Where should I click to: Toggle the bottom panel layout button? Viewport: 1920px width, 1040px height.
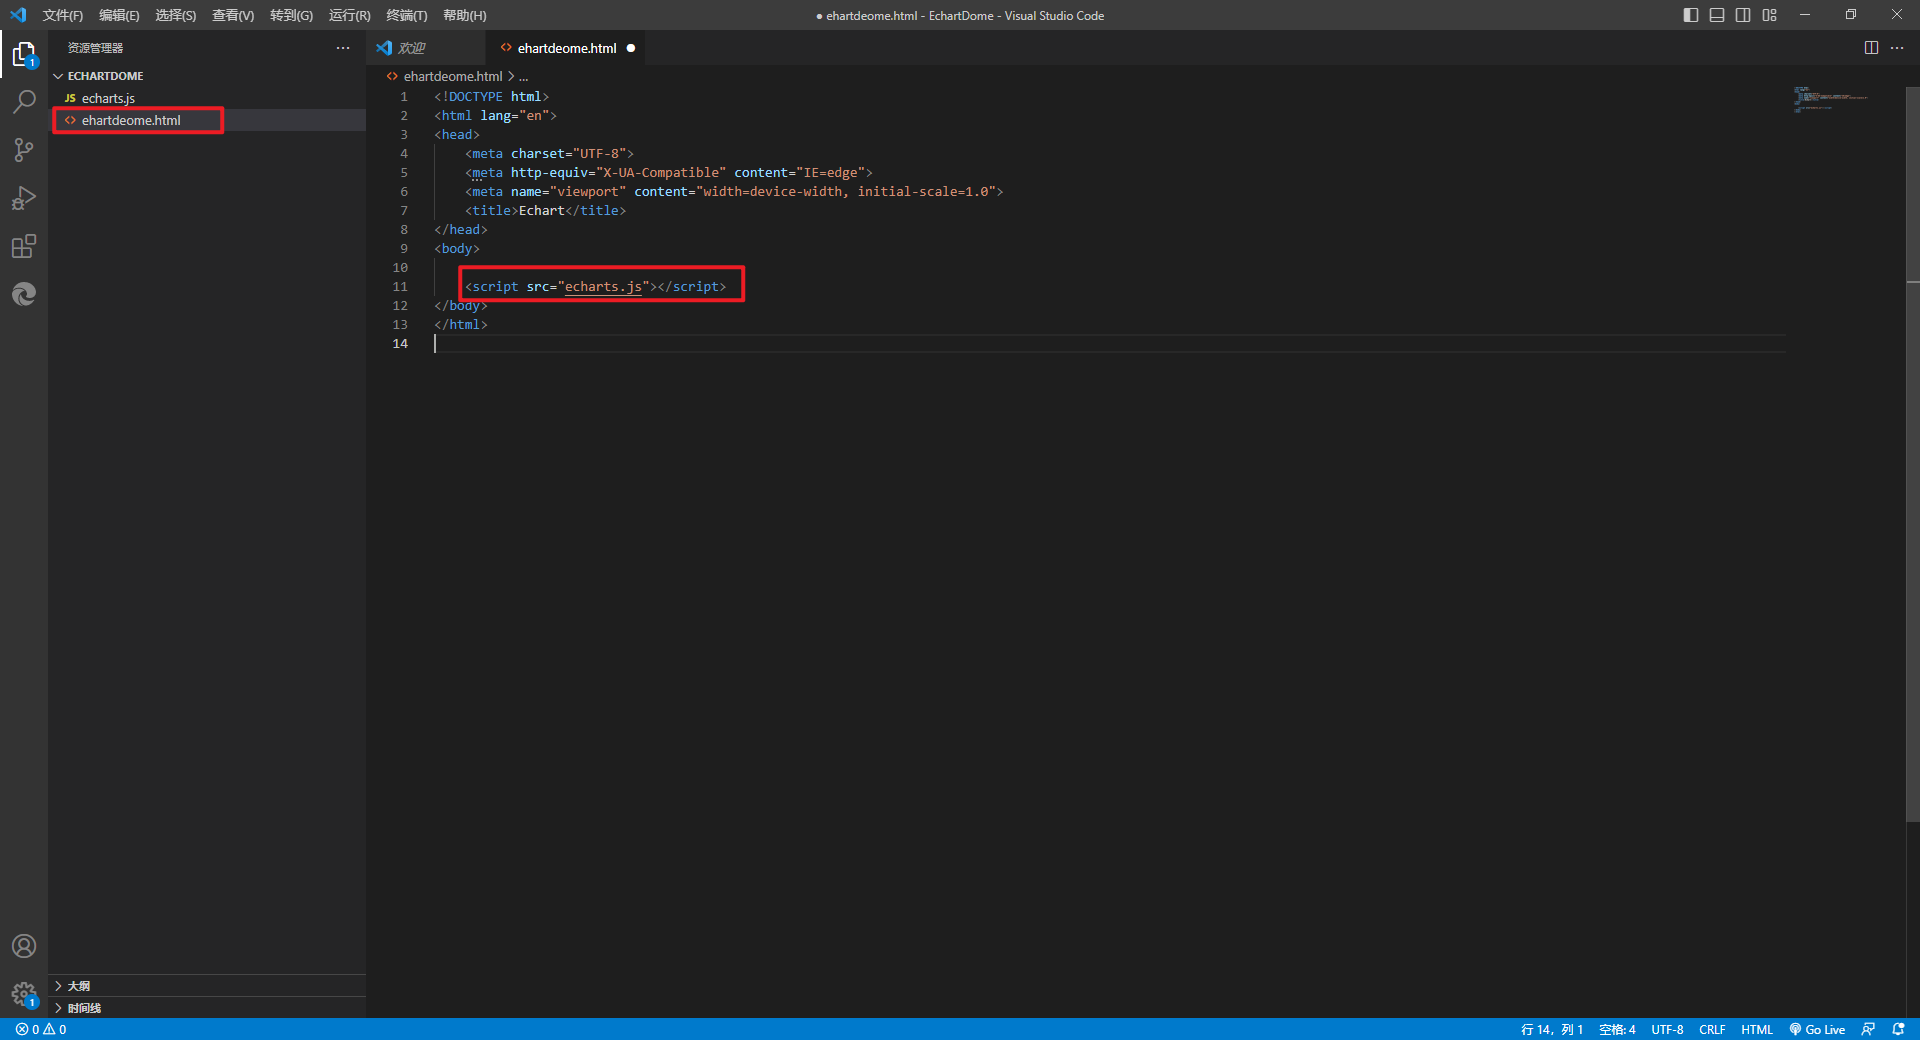[1717, 15]
